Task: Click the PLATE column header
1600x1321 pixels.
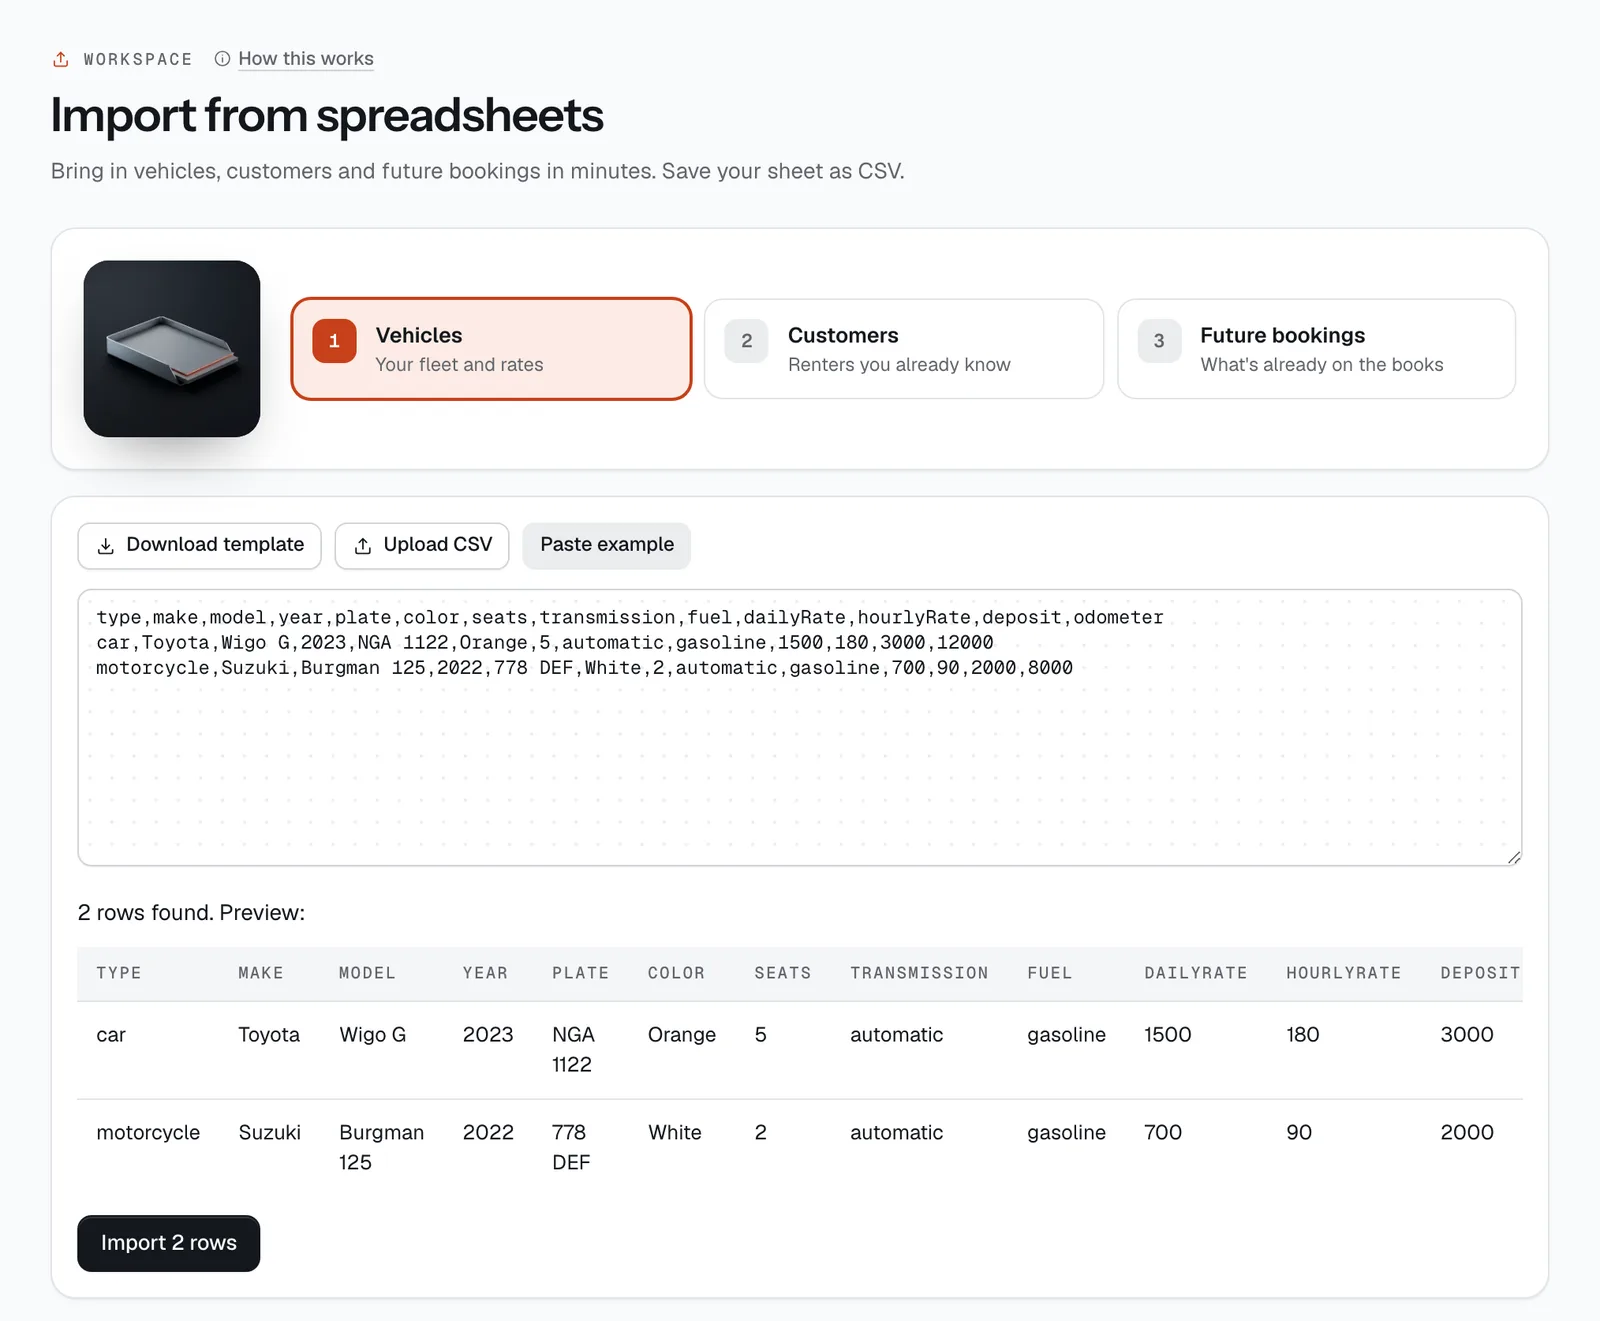Action: tap(580, 973)
